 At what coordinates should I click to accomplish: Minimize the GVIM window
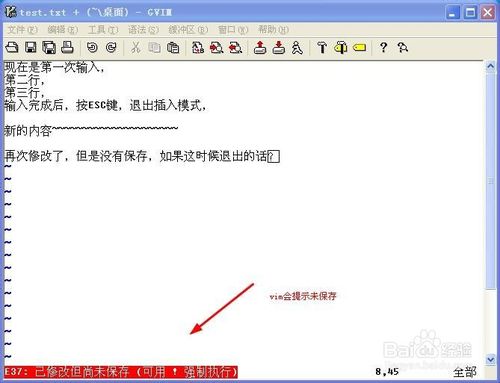pyautogui.click(x=453, y=13)
